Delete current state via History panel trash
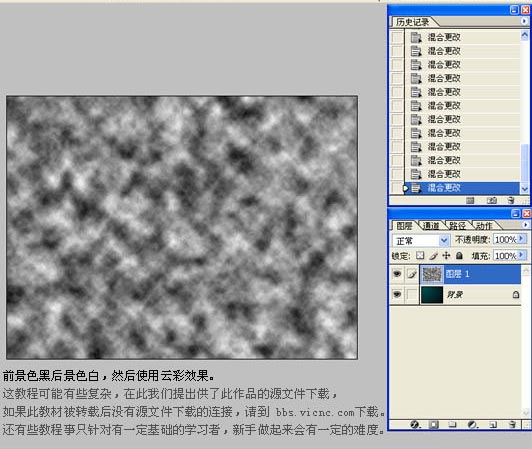Image resolution: width=532 pixels, height=449 pixels. point(511,201)
